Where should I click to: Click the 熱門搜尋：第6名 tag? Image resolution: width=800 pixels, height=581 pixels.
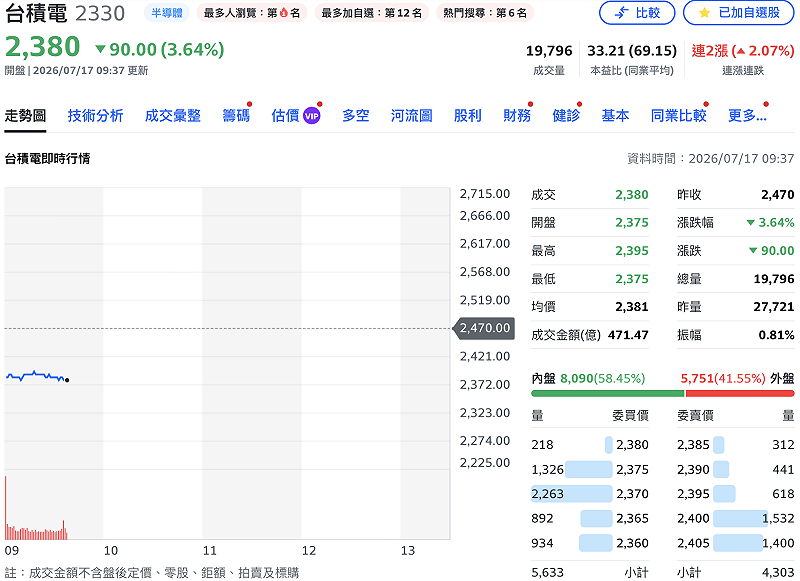point(485,13)
